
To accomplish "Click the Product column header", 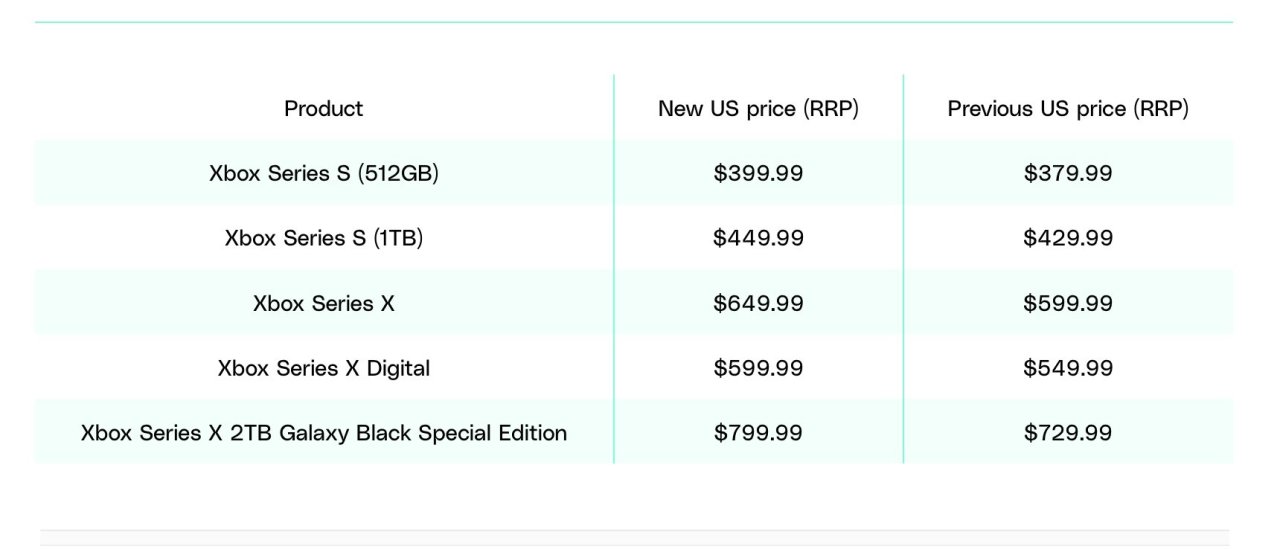I will [x=323, y=108].
